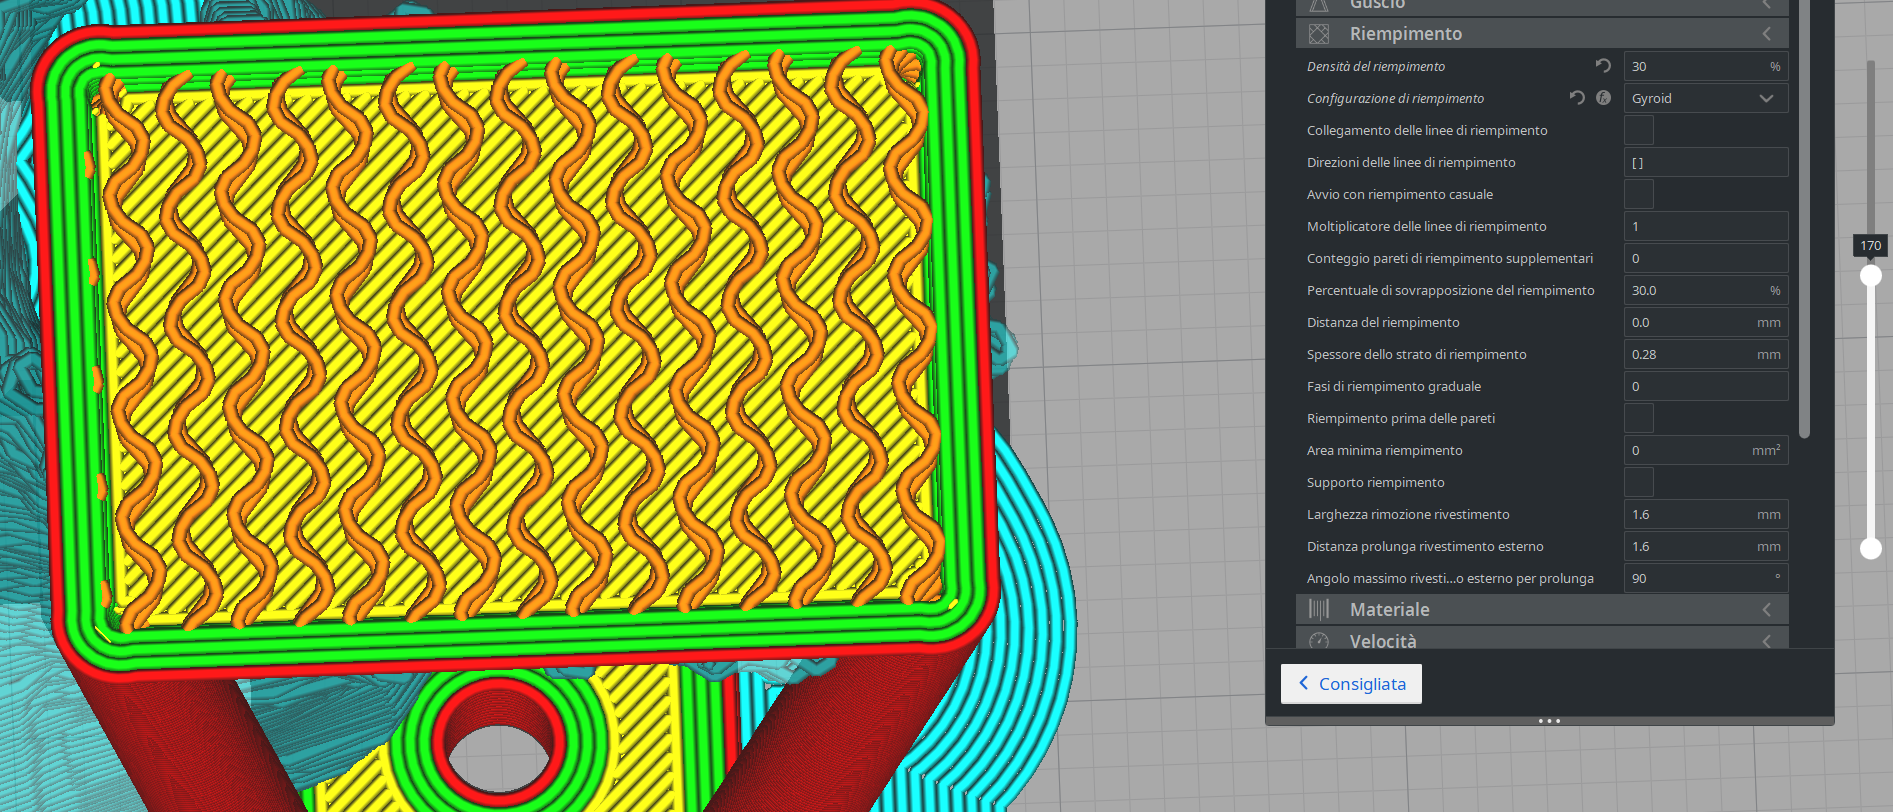This screenshot has height=812, width=1893.
Task: Enable the Supporto riempimento checkbox
Action: [x=1639, y=482]
